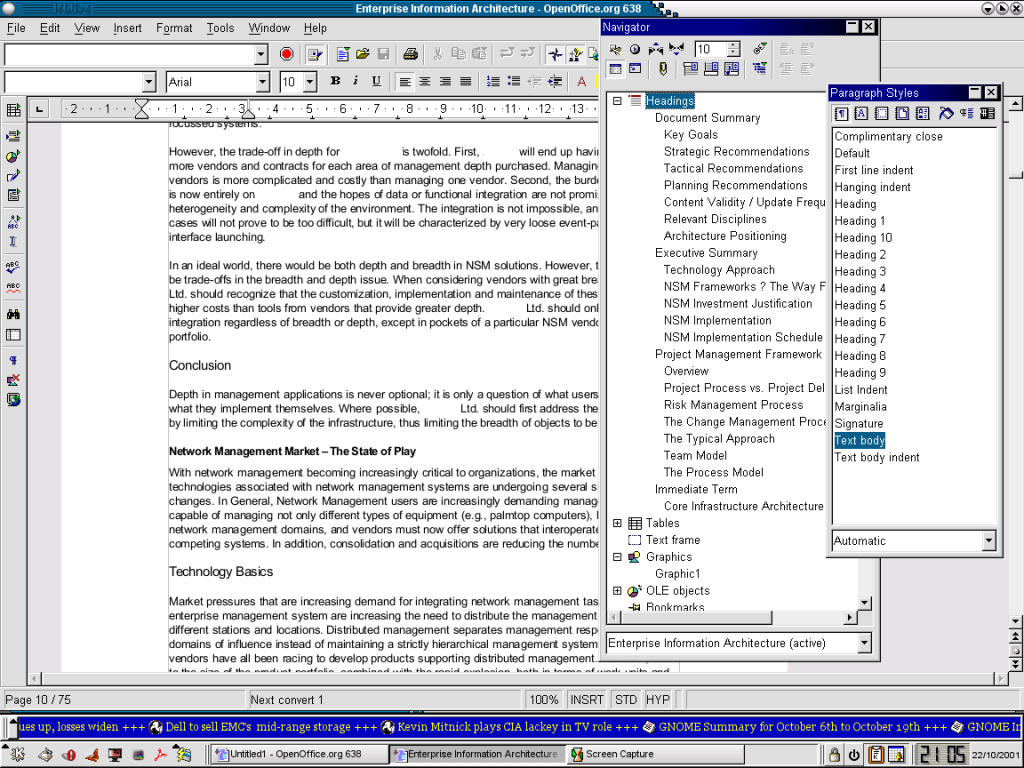
Task: Click the Set Reminder icon in Navigator
Action: pyautogui.click(x=662, y=69)
